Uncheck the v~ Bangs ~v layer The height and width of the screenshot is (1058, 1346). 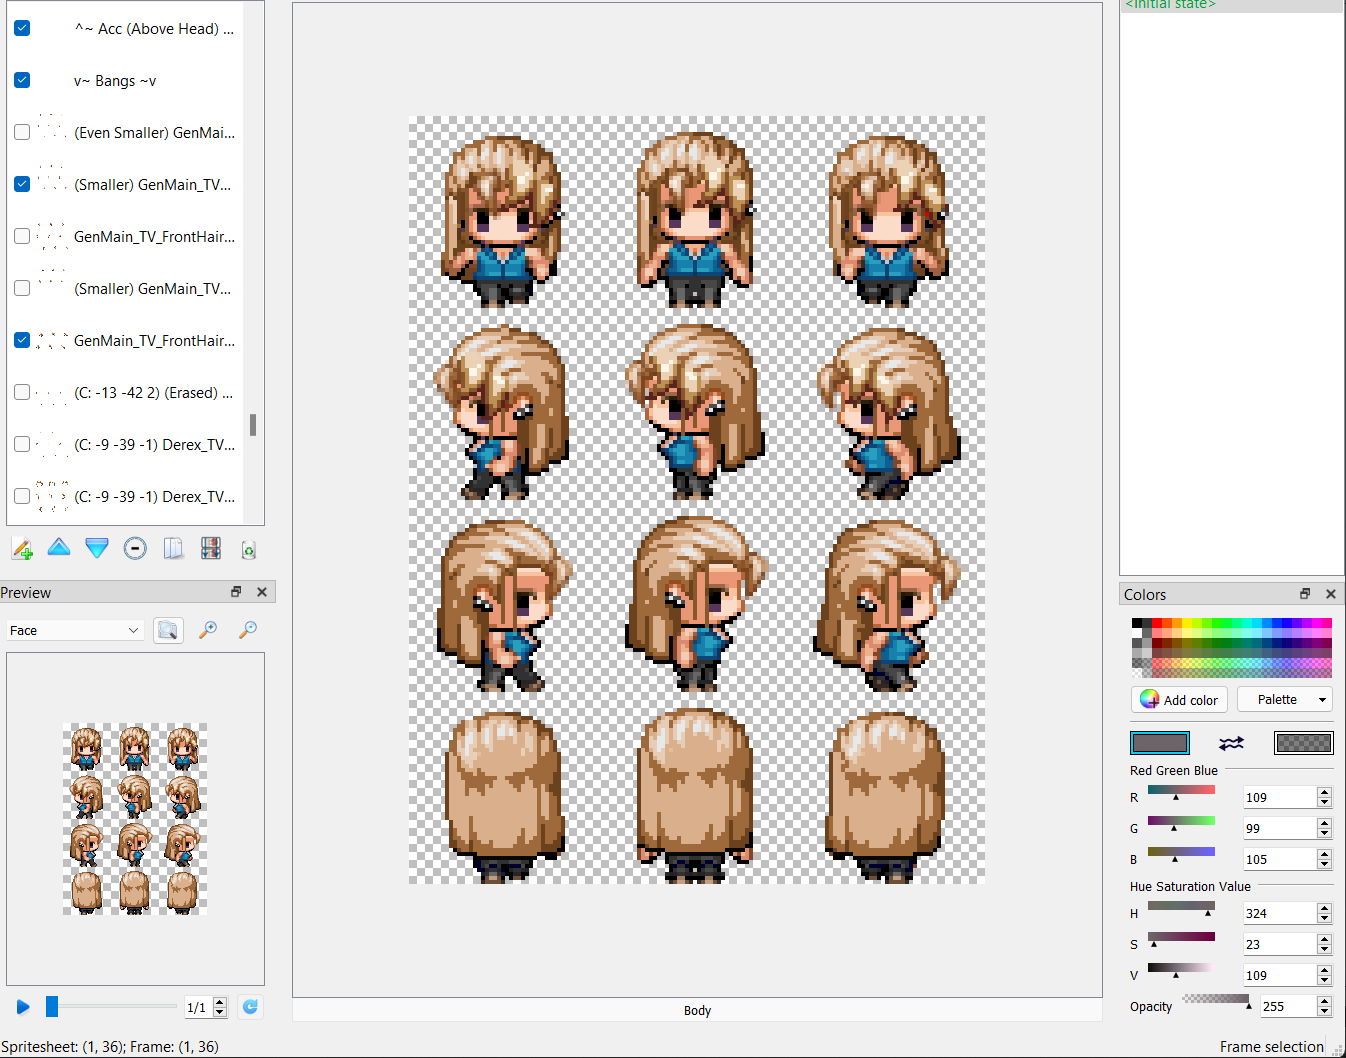pyautogui.click(x=22, y=80)
